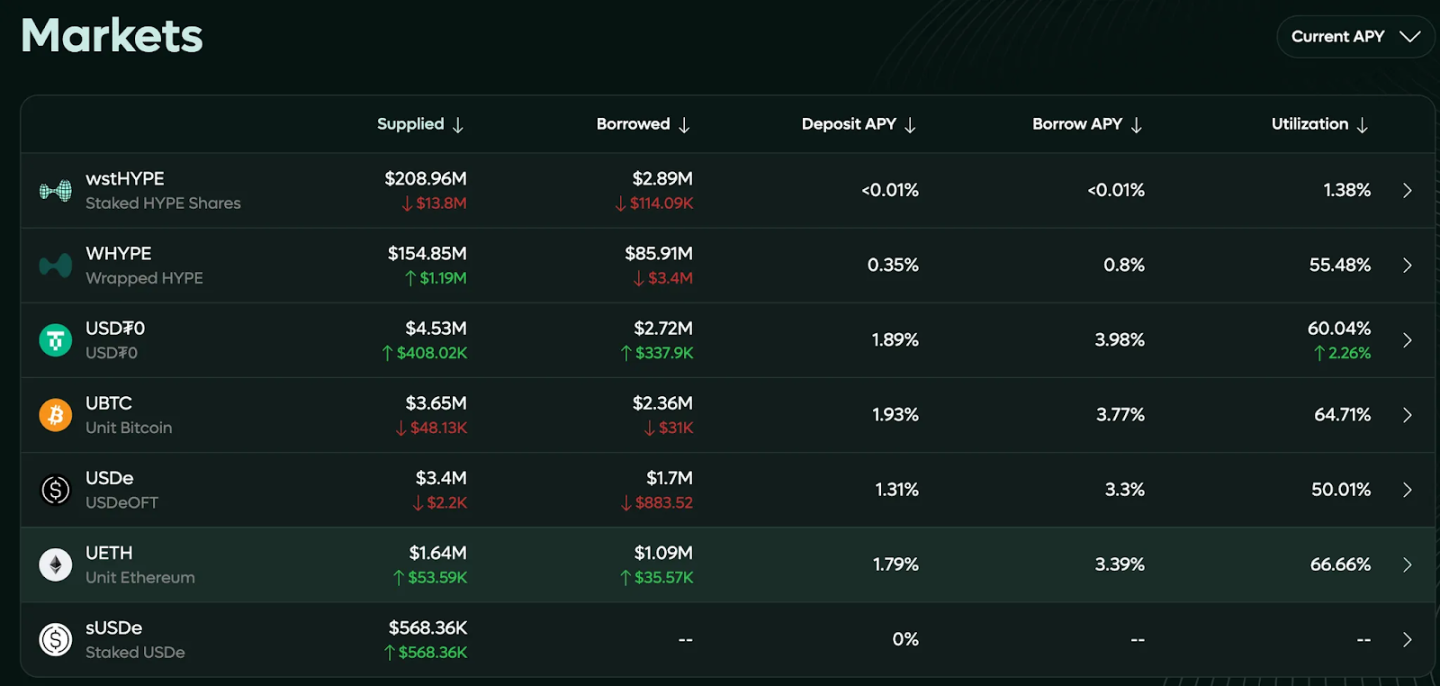
Task: Sort markets by Supplied column
Action: tap(420, 125)
